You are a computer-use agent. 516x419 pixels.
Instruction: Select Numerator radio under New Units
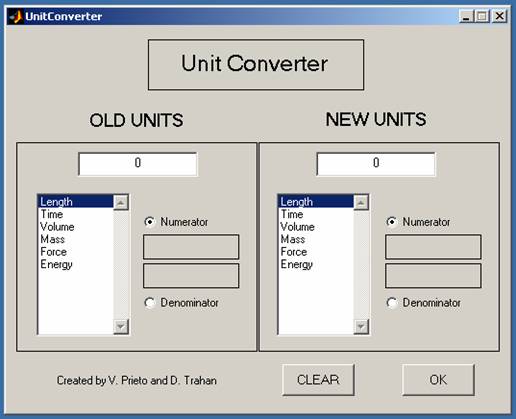click(x=392, y=222)
